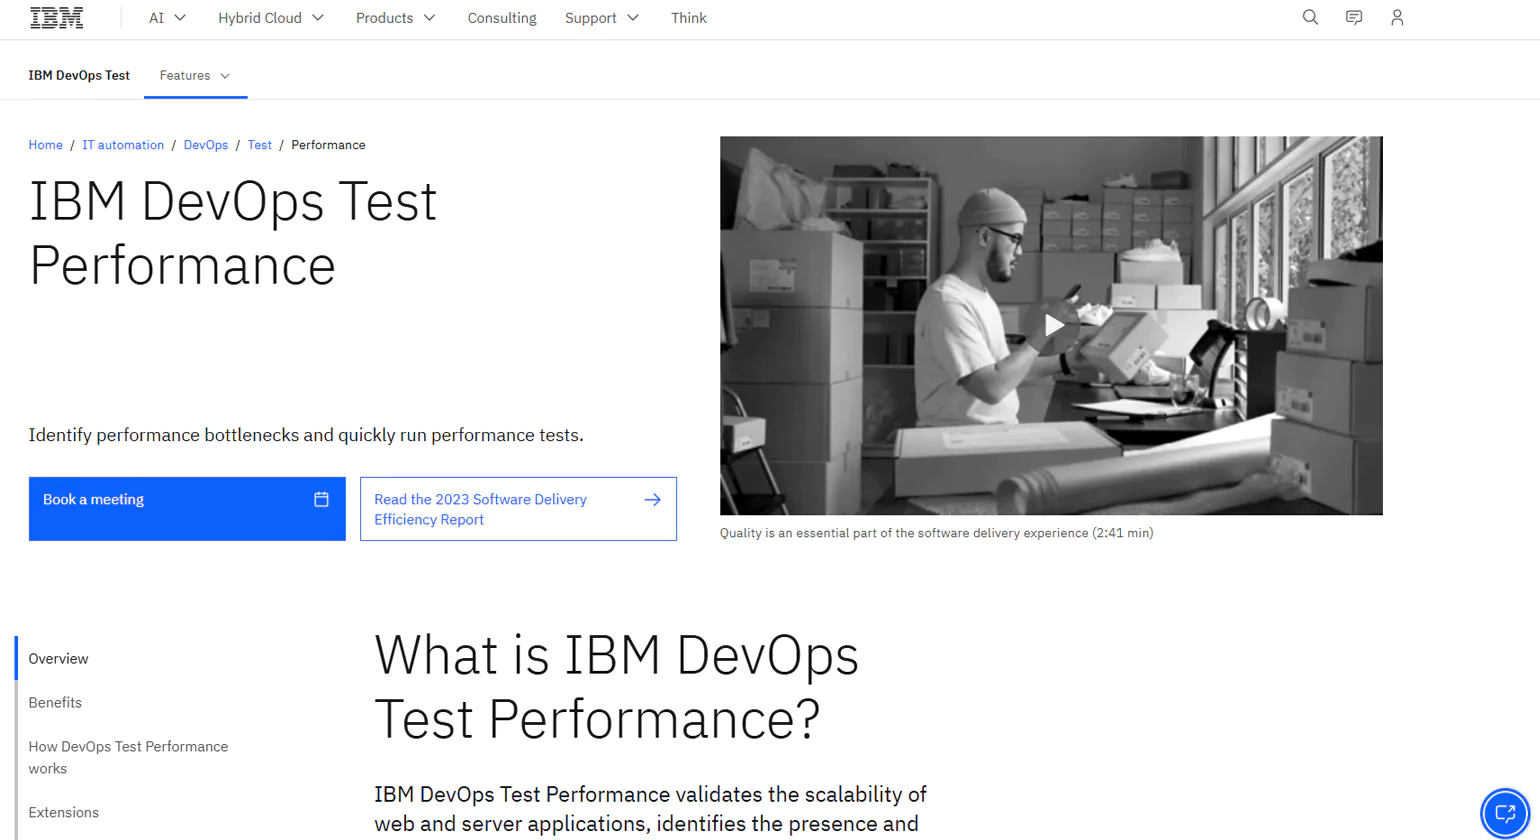The image size is (1540, 840).
Task: Open the IT automation breadcrumb link
Action: point(123,145)
